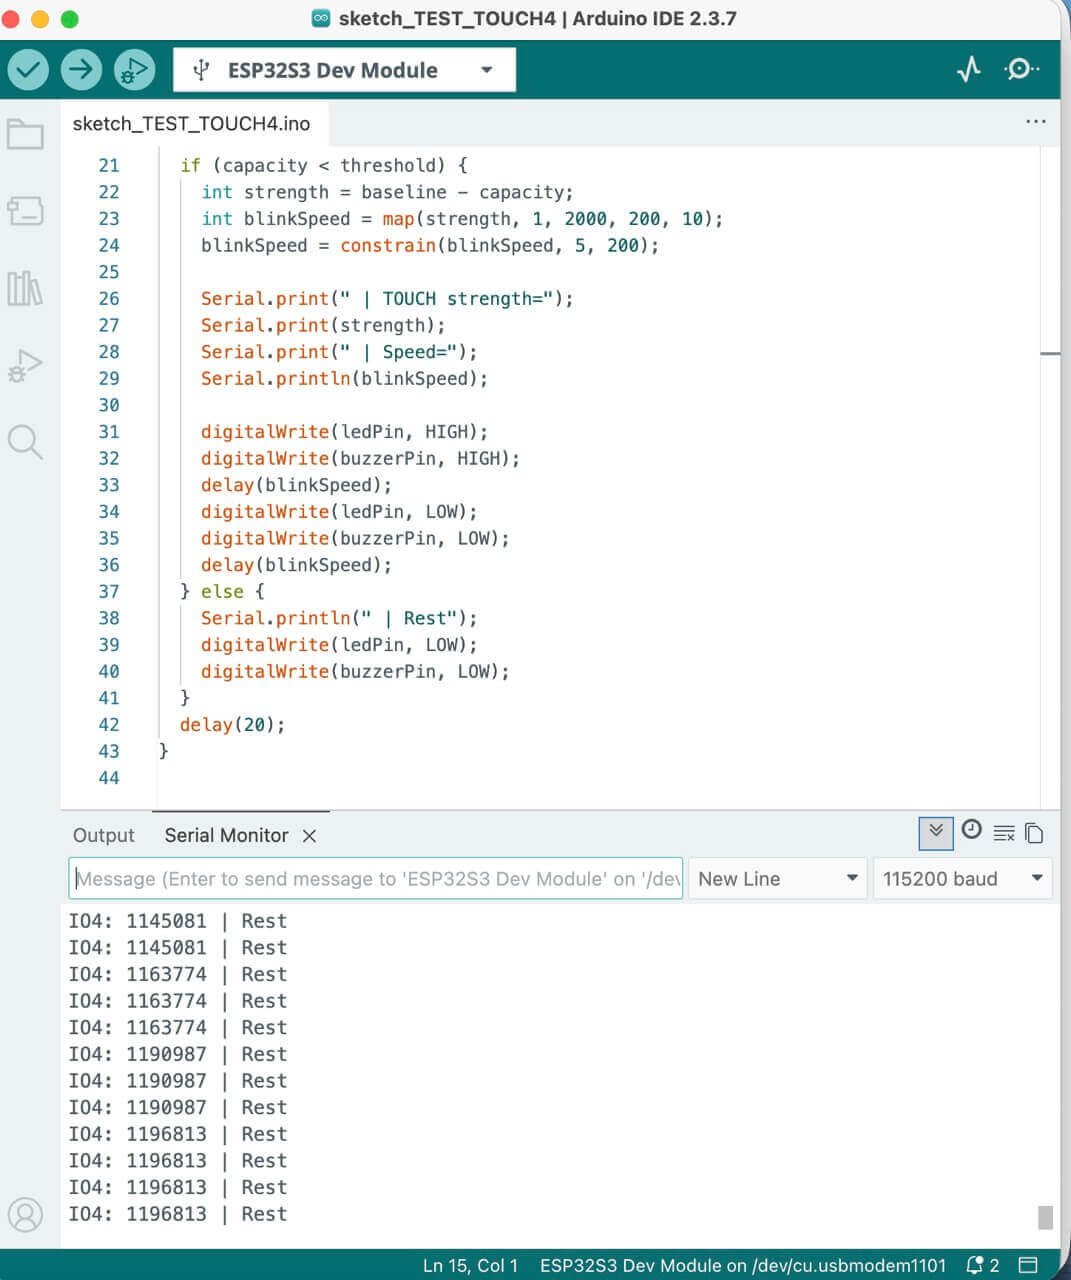Click the '} else {' code line
The width and height of the screenshot is (1071, 1280).
click(x=222, y=592)
